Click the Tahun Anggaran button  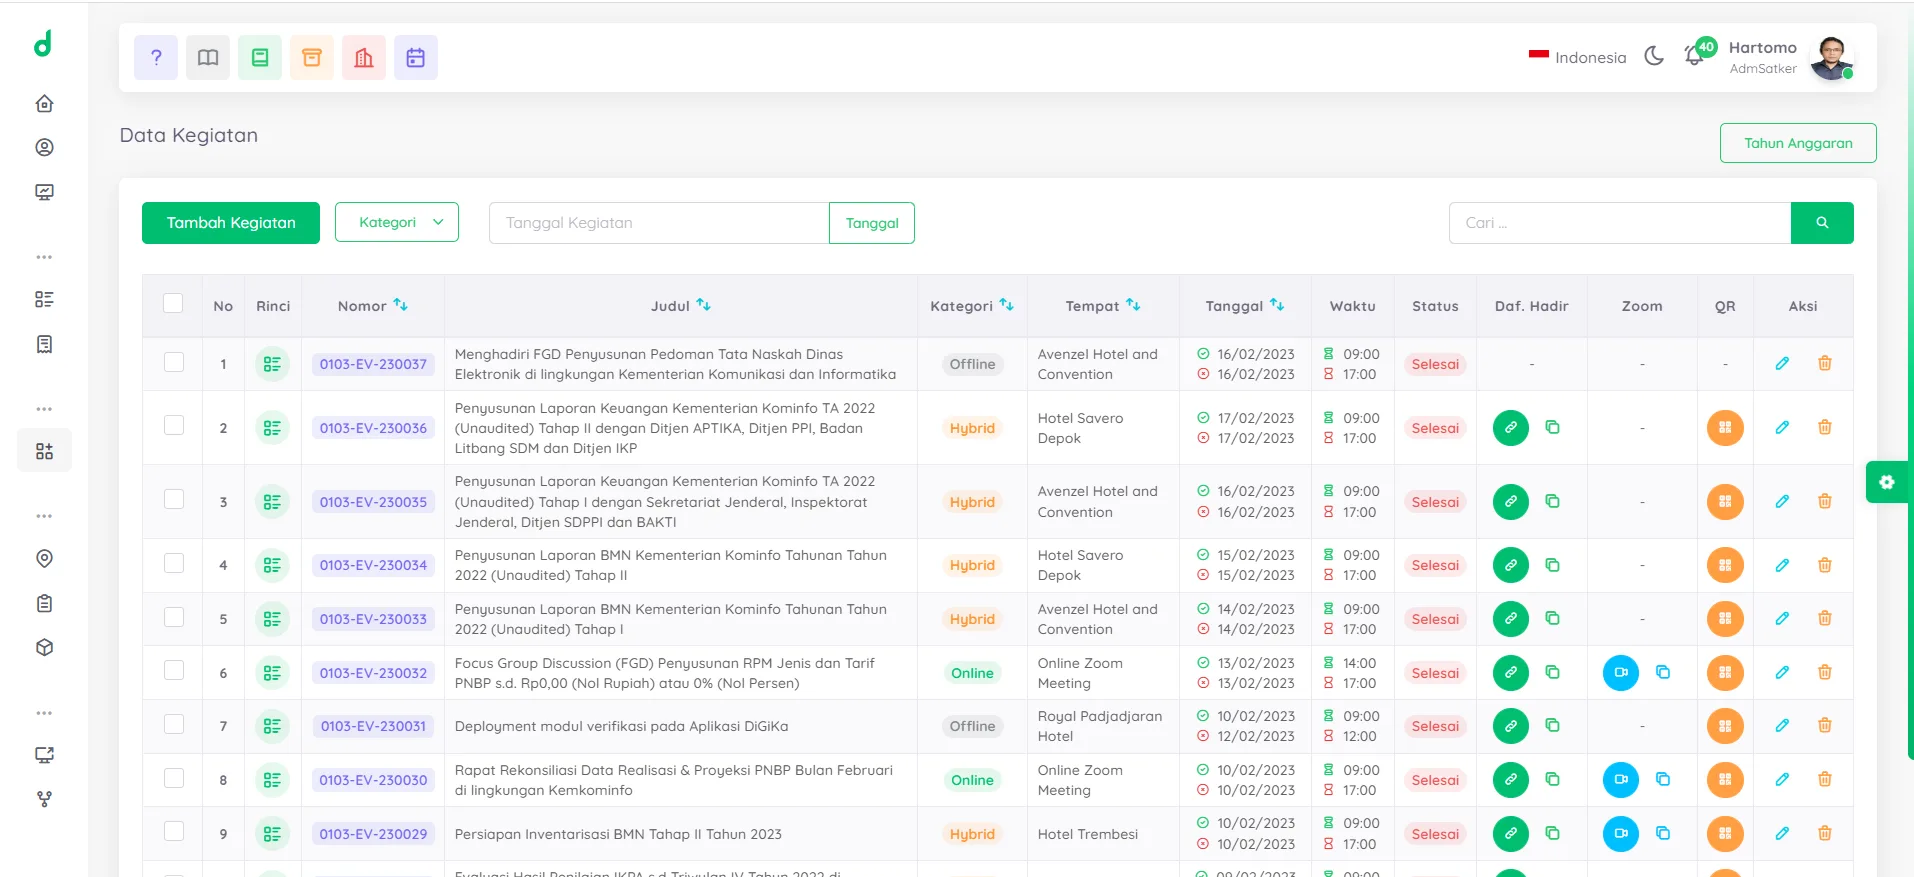coord(1798,143)
